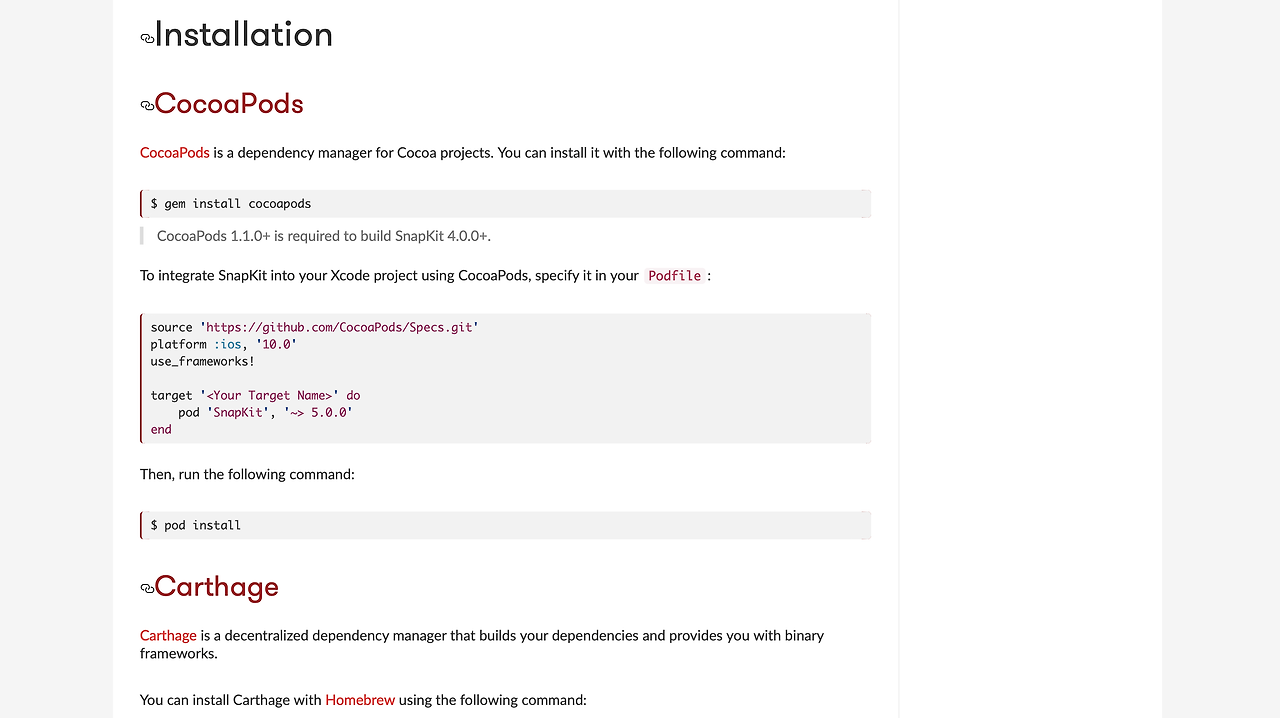Screen dimensions: 1280x718
Task: Click the large Carthage section heading
Action: [x=216, y=586]
